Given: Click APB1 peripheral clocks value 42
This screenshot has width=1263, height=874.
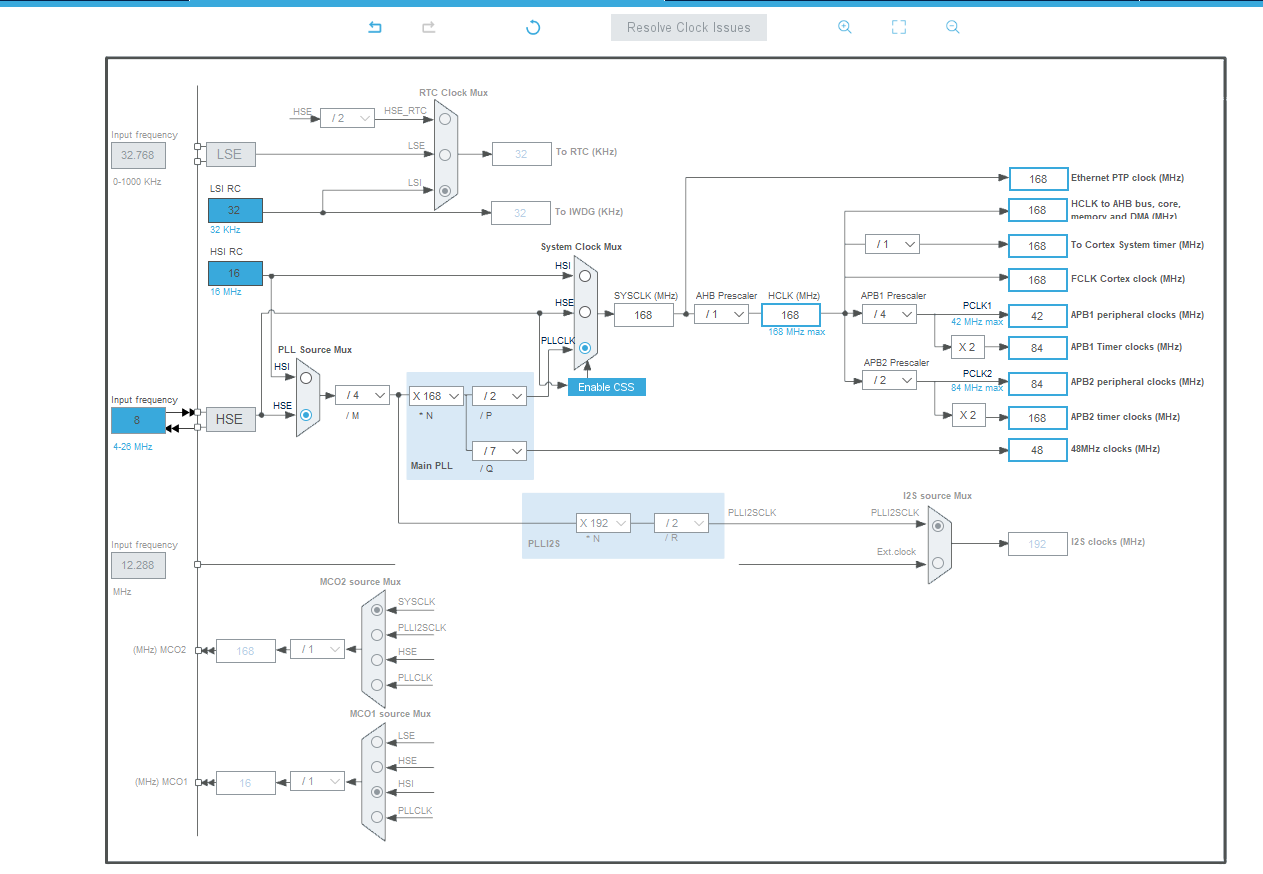Looking at the screenshot, I should point(1038,316).
